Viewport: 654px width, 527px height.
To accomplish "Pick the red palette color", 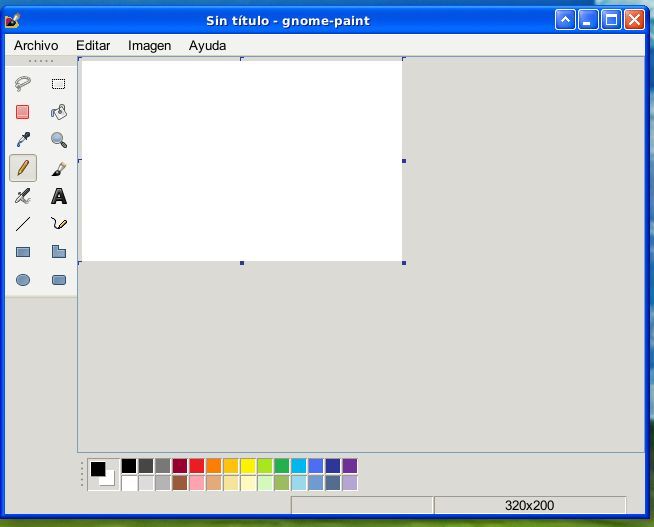I will [197, 466].
